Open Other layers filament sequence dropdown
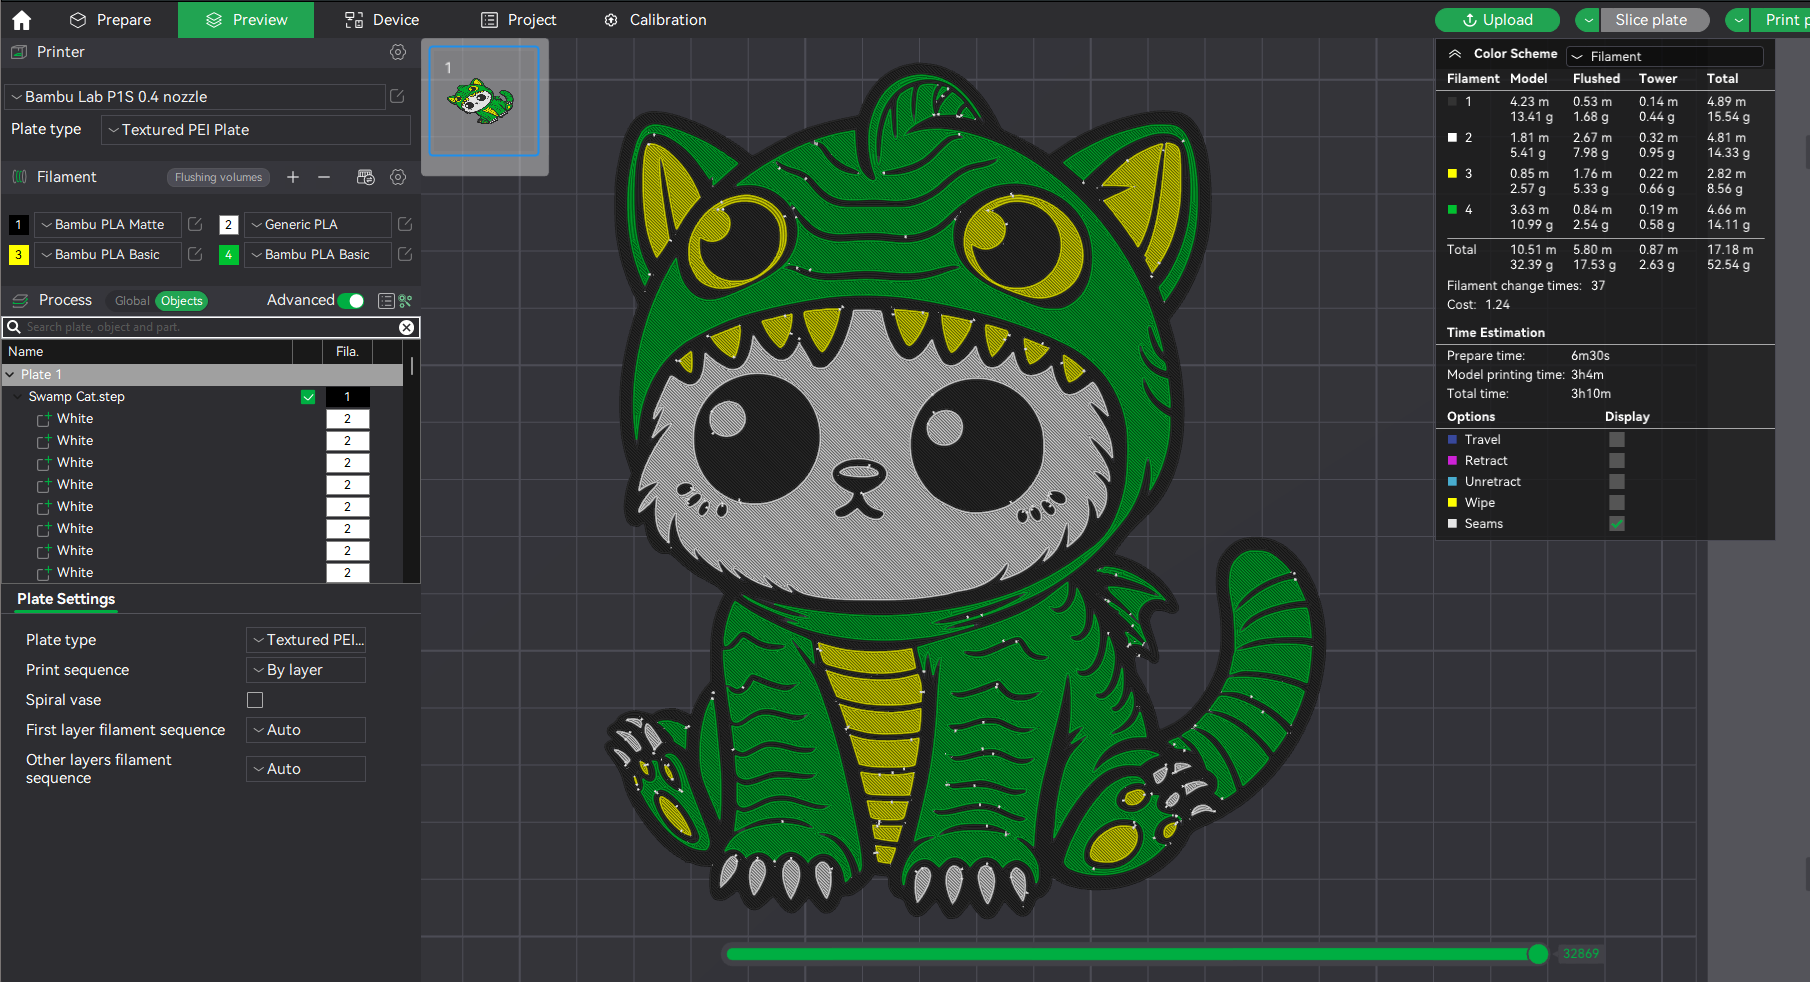 [306, 769]
